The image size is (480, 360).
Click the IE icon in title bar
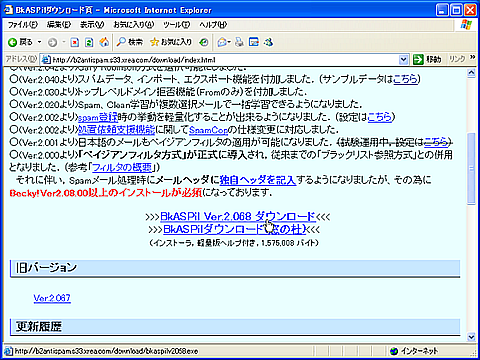tap(8, 10)
